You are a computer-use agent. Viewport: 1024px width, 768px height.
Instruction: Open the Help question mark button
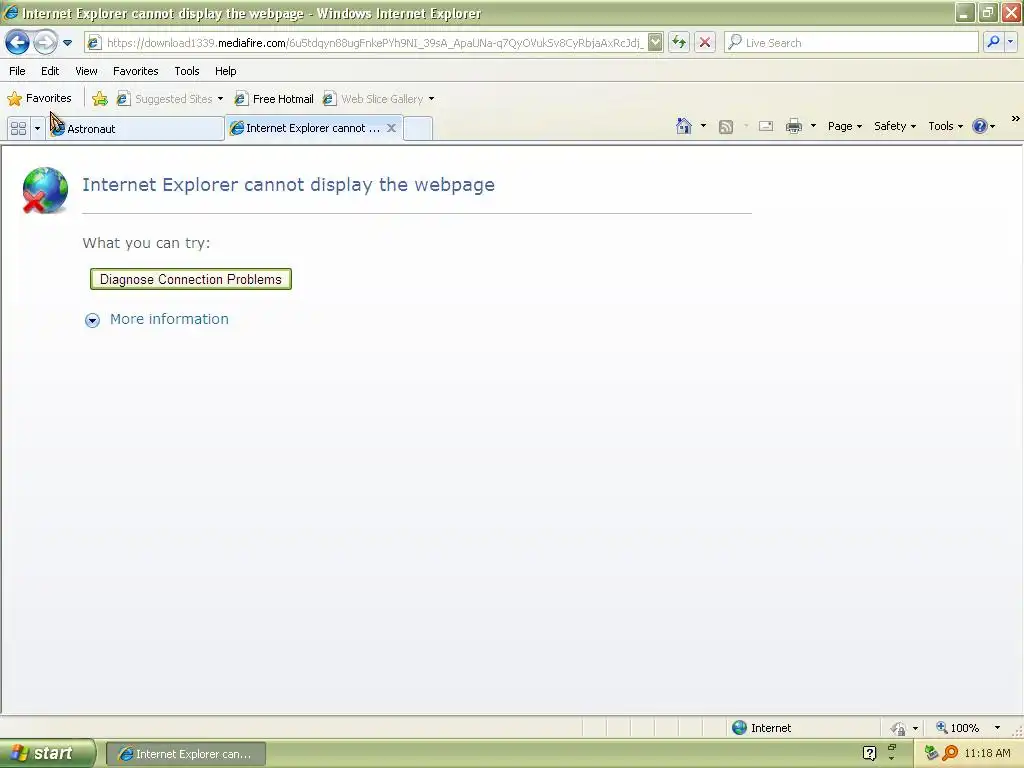[x=983, y=126]
